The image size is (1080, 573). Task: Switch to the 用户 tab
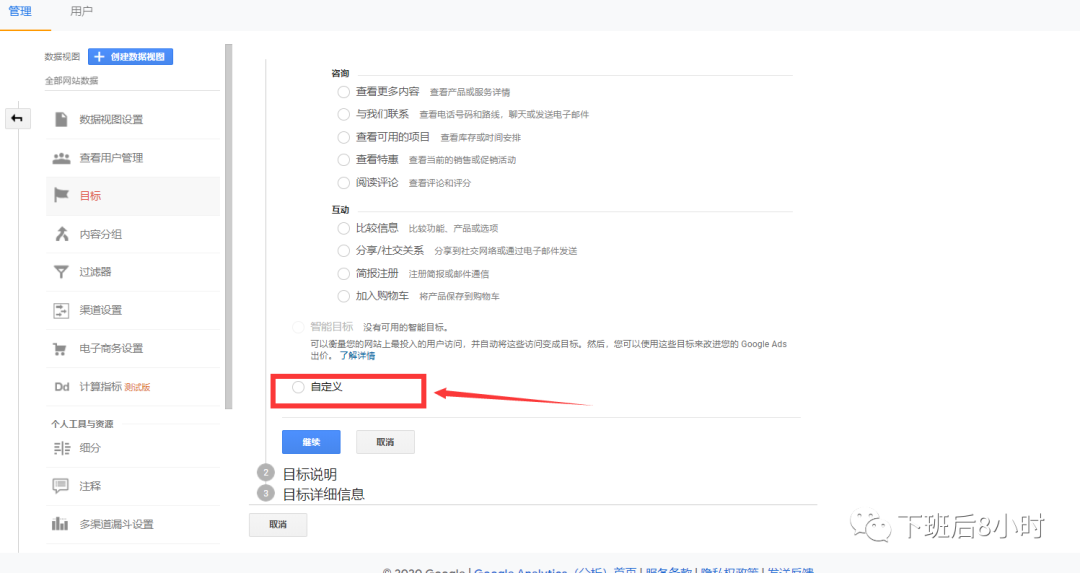point(81,12)
